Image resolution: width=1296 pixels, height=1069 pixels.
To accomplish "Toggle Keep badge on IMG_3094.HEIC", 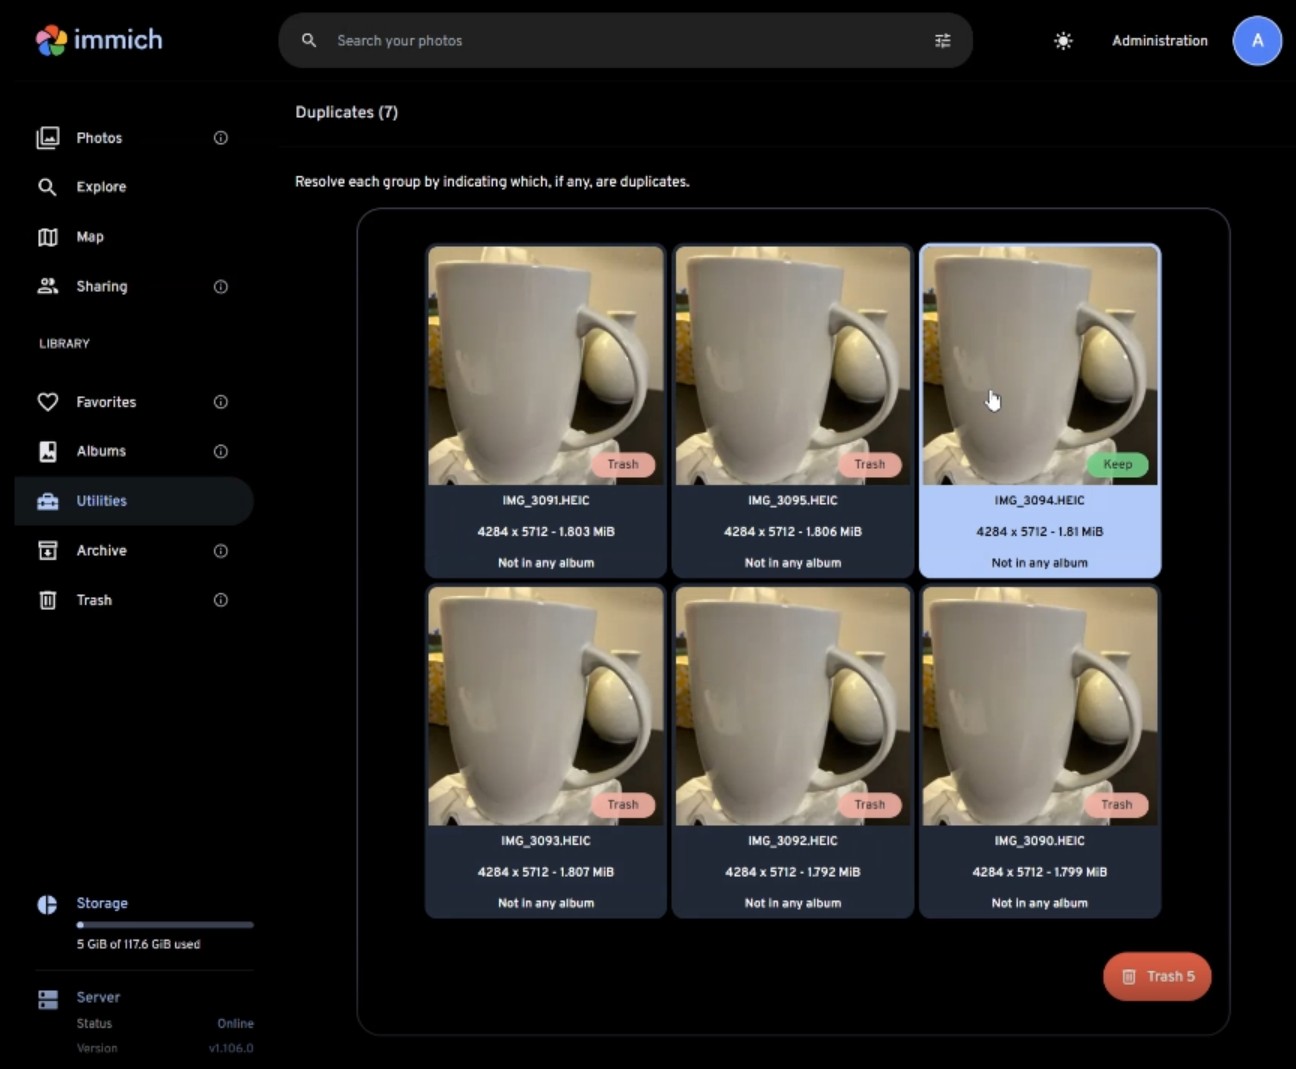I will pos(1117,464).
